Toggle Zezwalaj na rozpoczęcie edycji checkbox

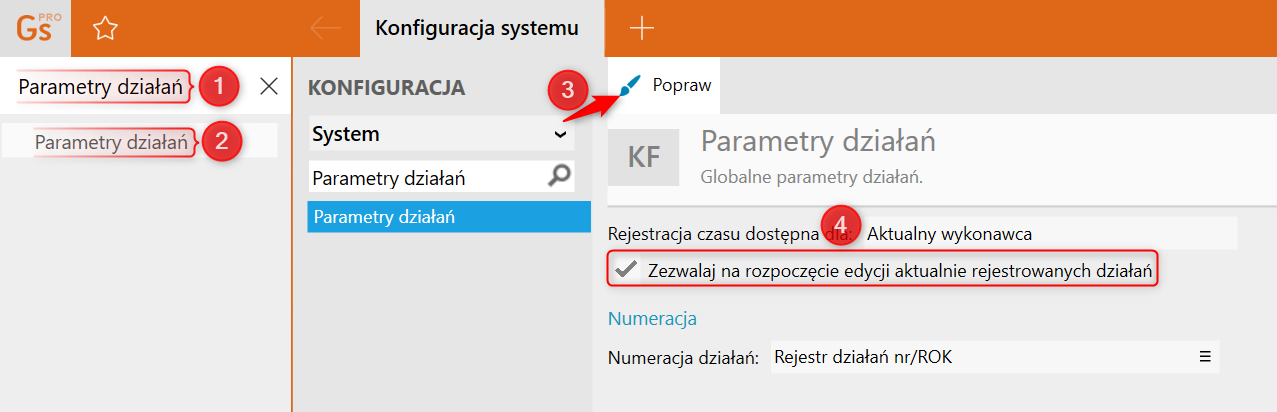[626, 269]
